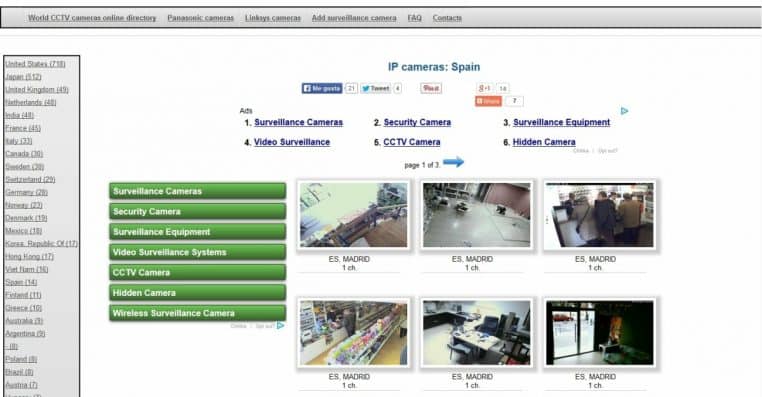This screenshot has width=762, height=397.
Task: Select Italy (33) country link
Action: click(18, 141)
